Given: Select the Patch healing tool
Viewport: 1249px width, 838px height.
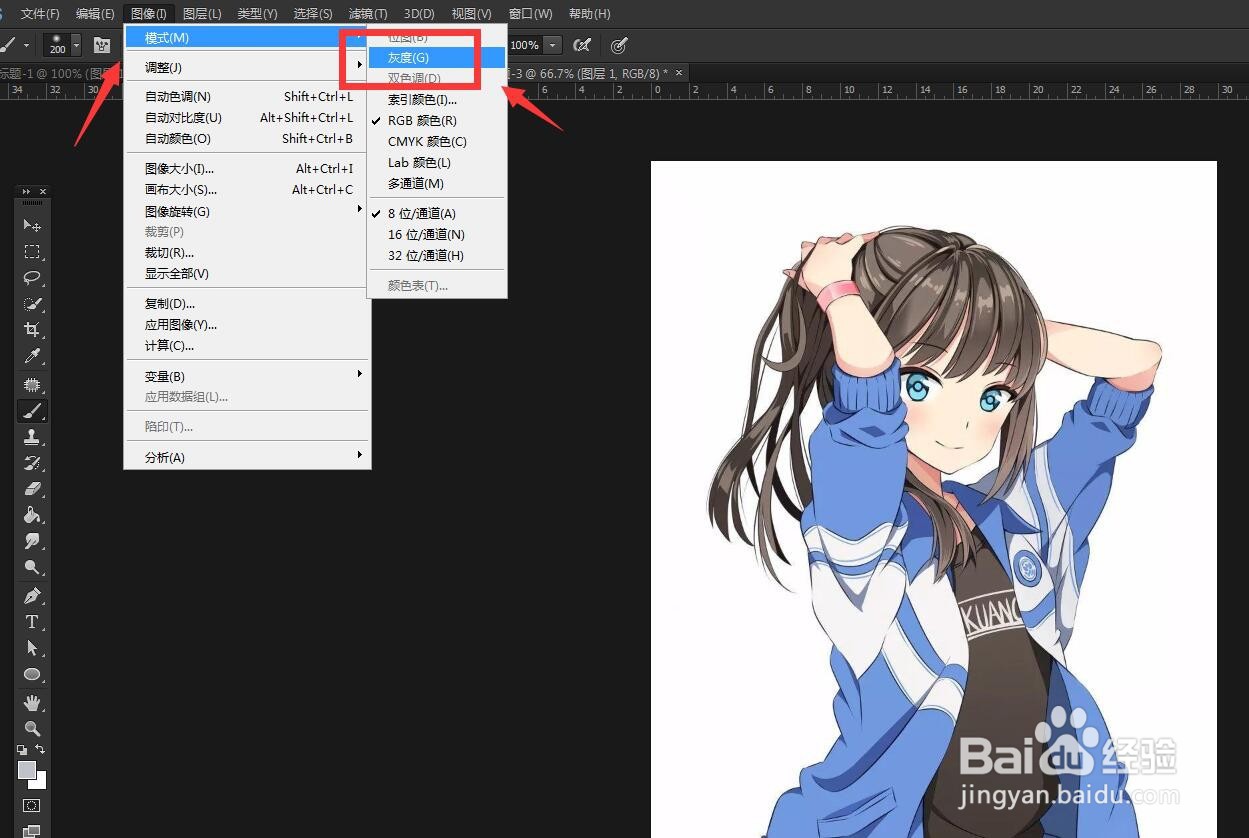Looking at the screenshot, I should pos(32,385).
